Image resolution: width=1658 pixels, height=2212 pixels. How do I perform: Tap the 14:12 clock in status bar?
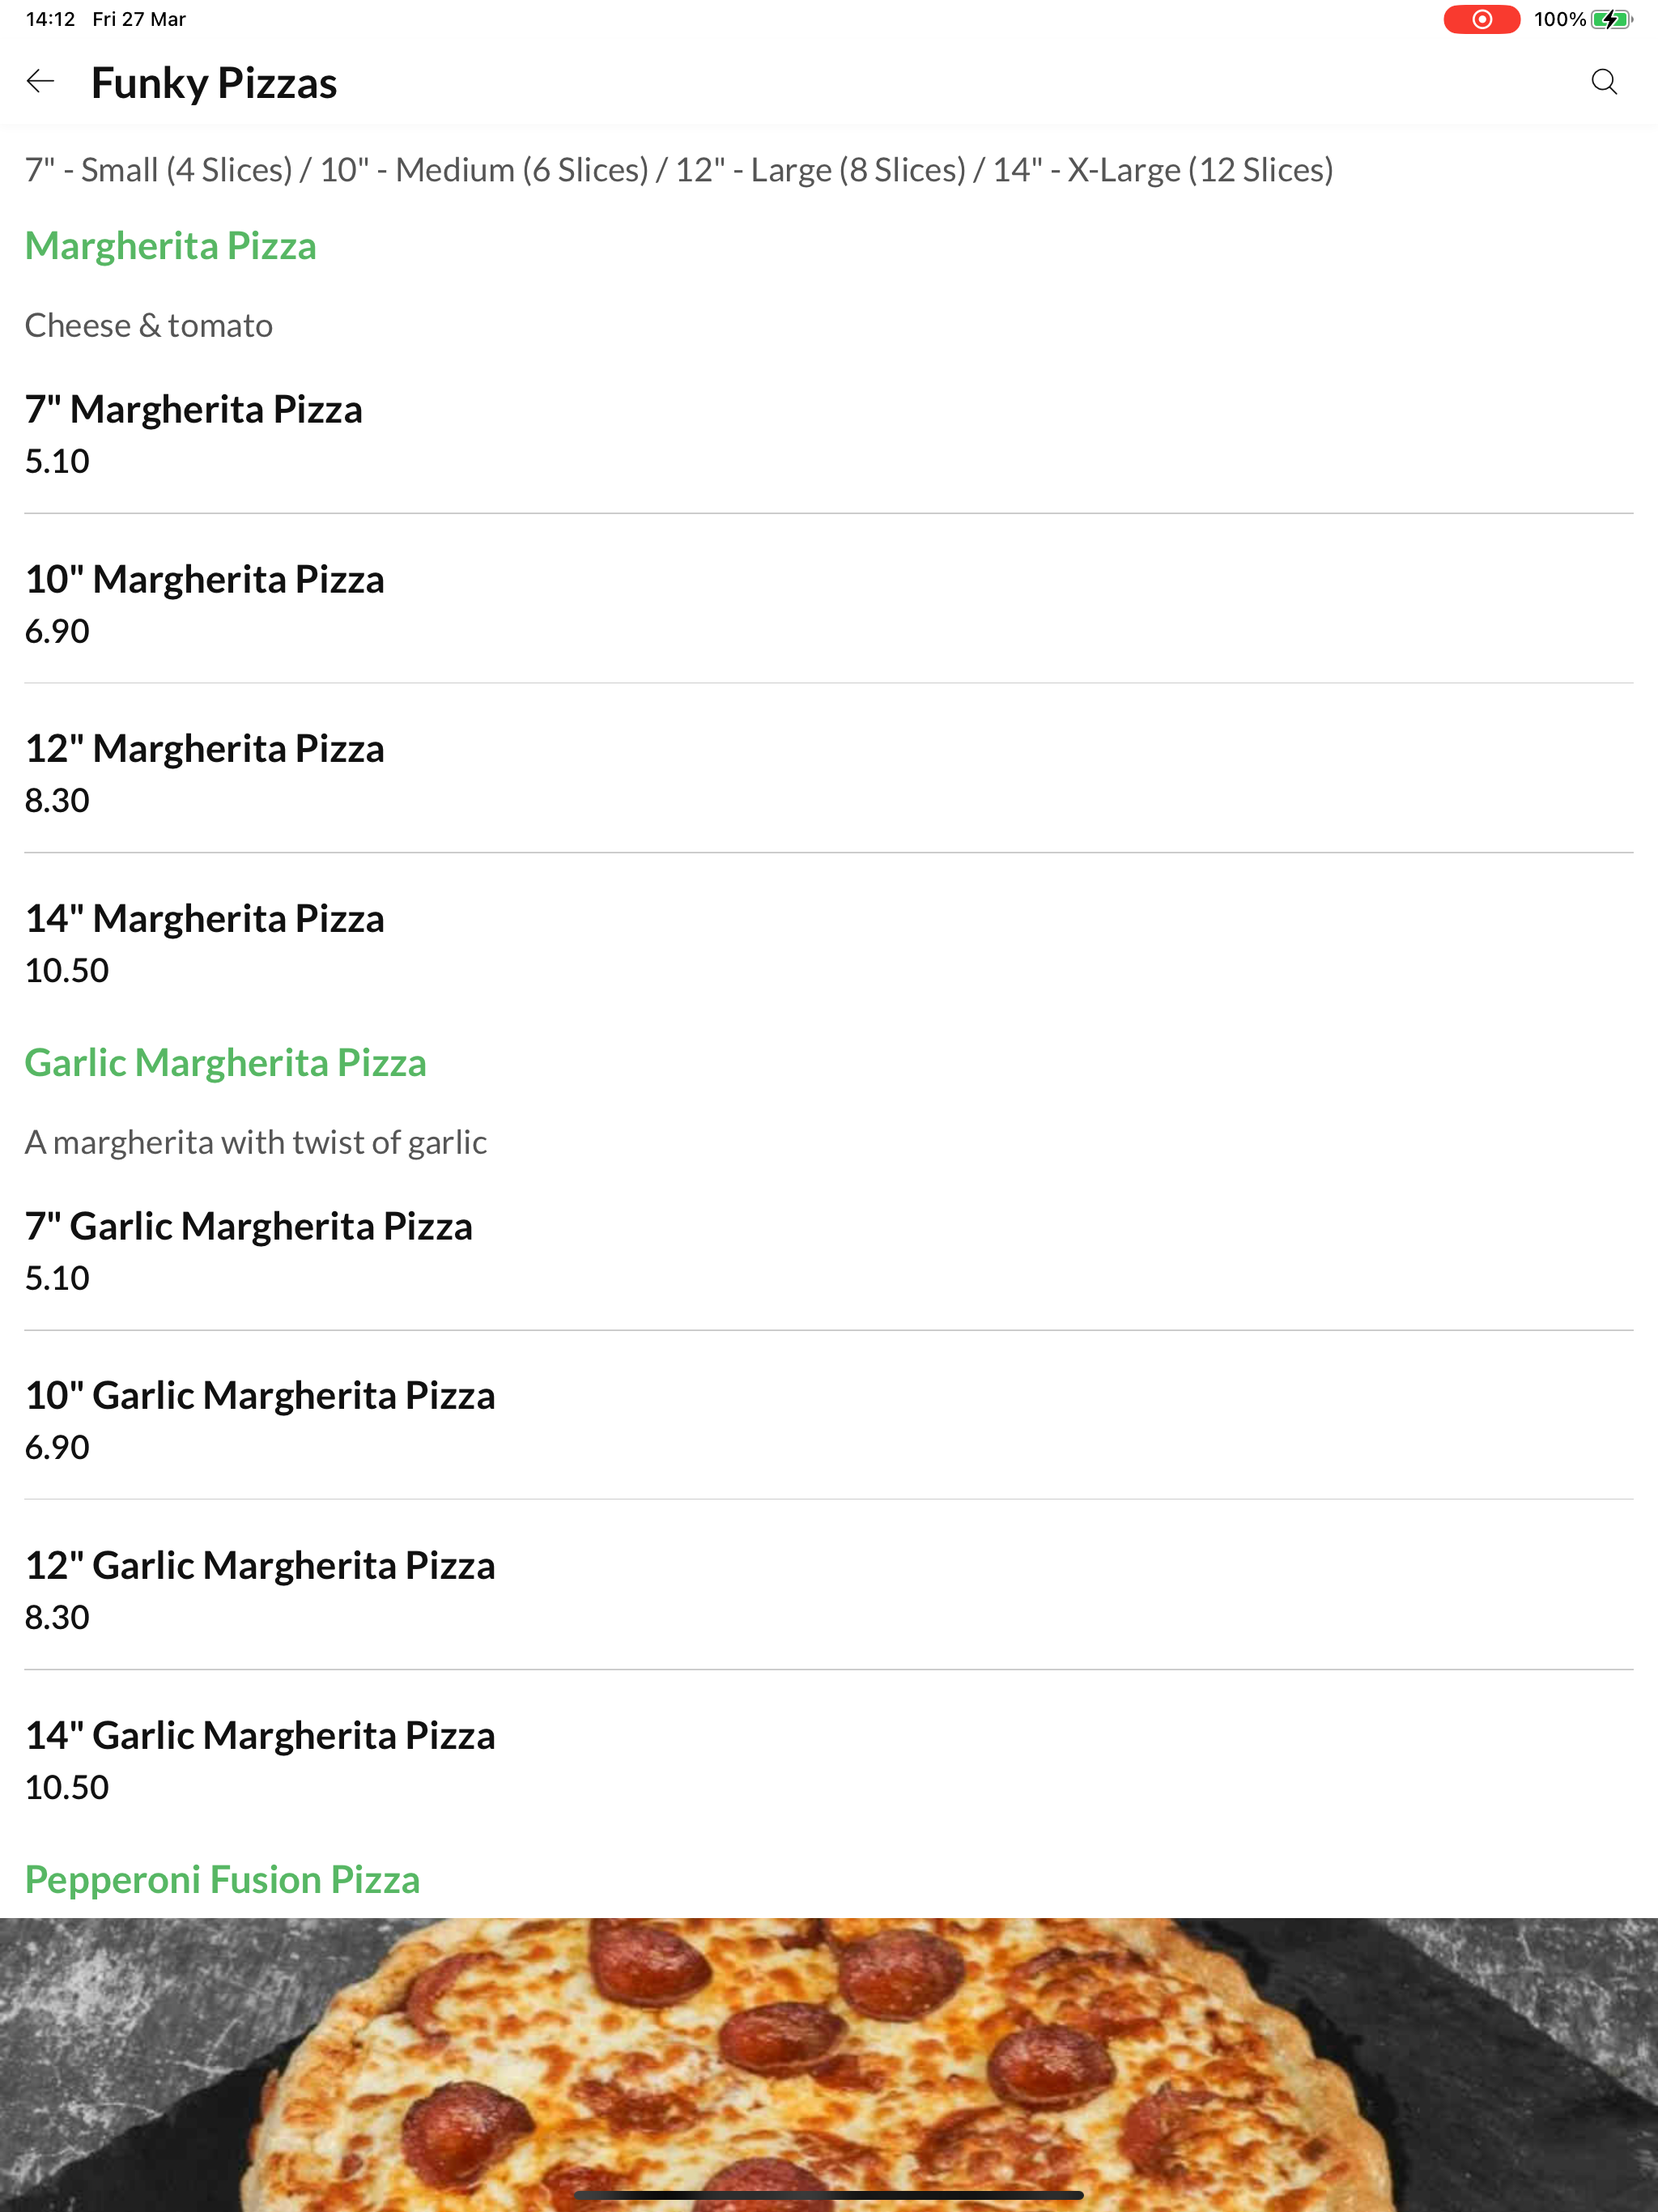50,19
